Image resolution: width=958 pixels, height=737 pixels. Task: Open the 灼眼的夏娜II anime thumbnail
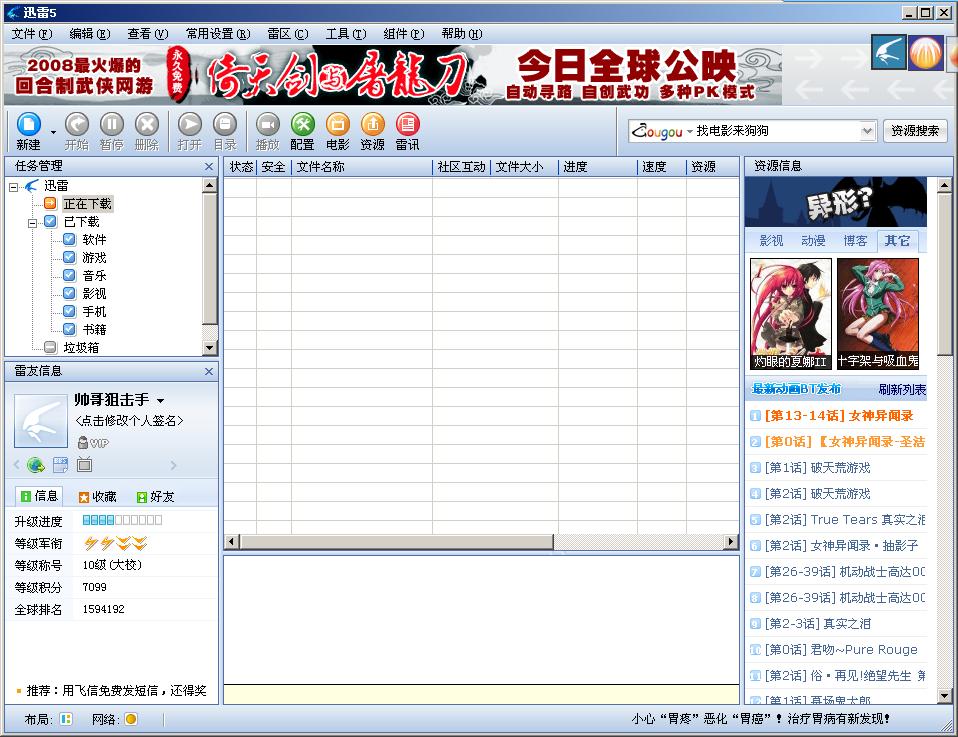791,314
